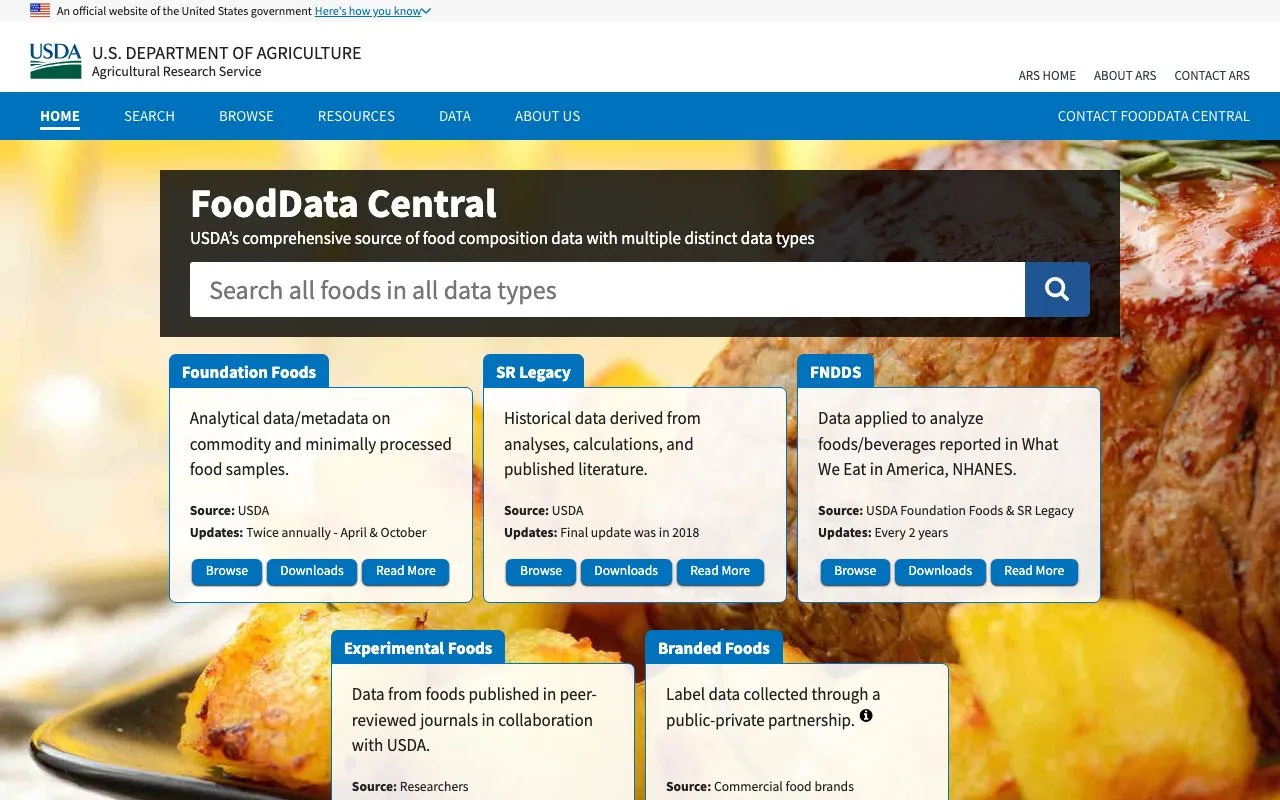Screen dimensions: 1280x800
Task: Open the "Here's how you know" link
Action: [x=367, y=11]
